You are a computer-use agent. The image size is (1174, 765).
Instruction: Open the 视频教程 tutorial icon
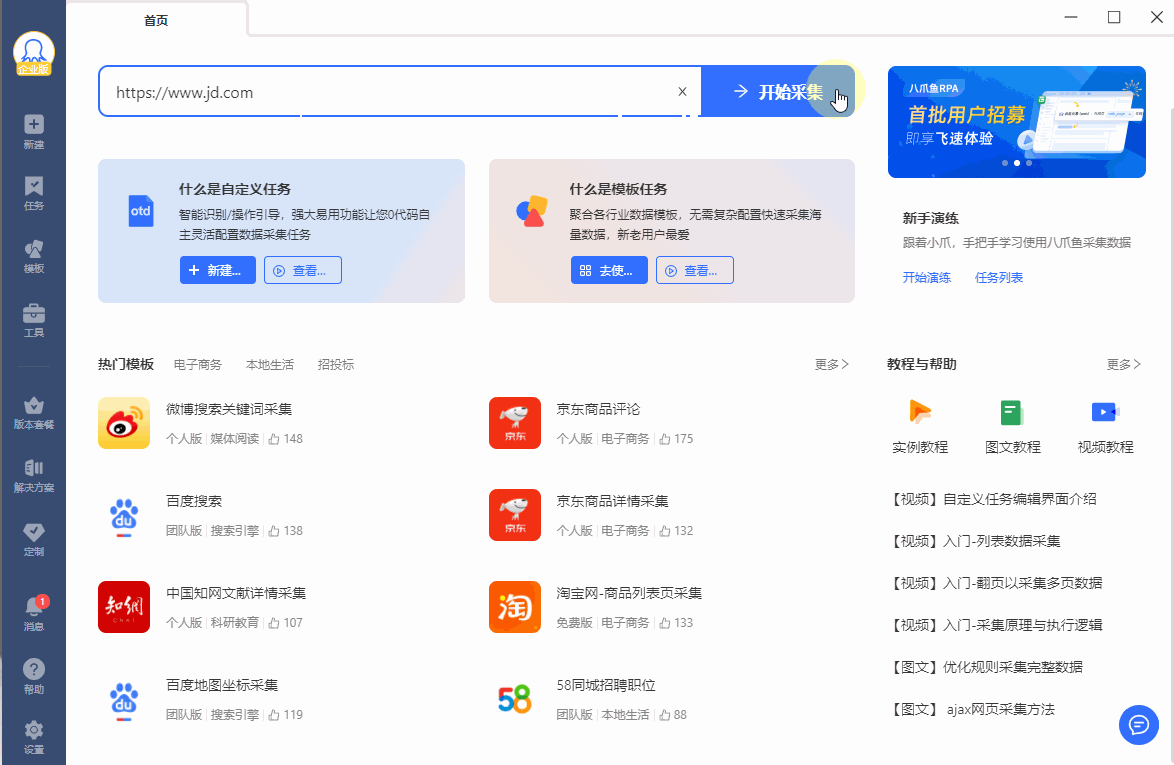click(1105, 412)
